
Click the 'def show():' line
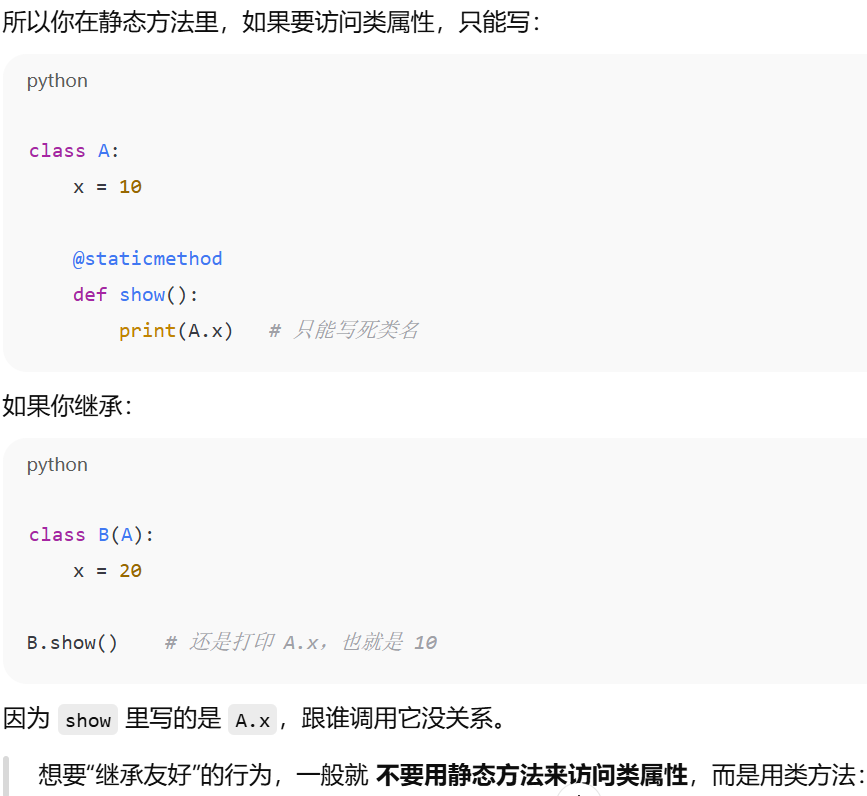click(135, 295)
